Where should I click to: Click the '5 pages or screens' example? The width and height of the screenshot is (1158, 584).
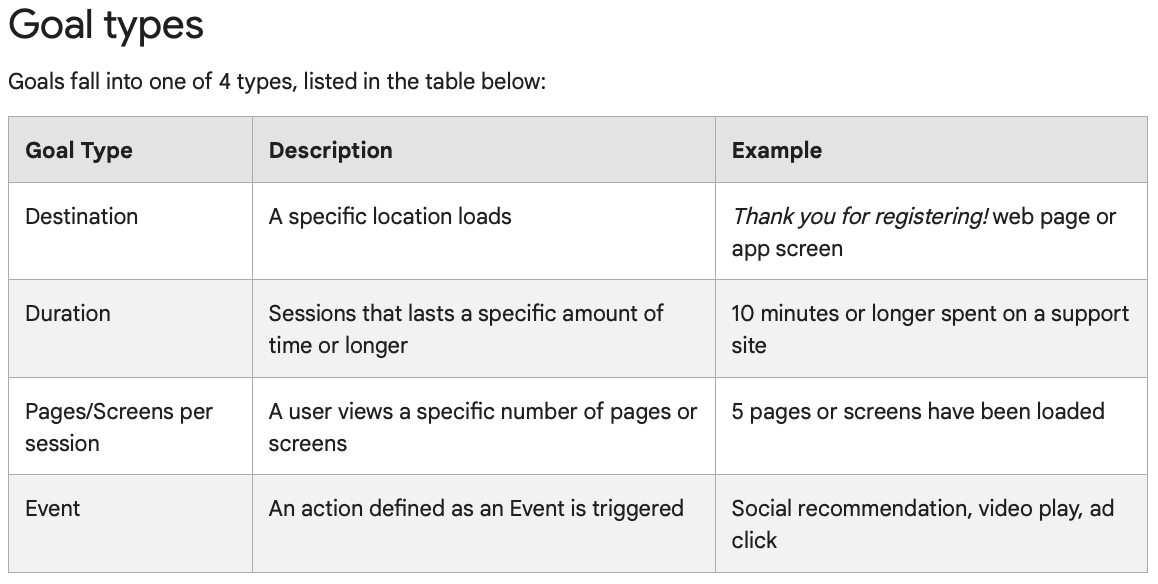[918, 411]
